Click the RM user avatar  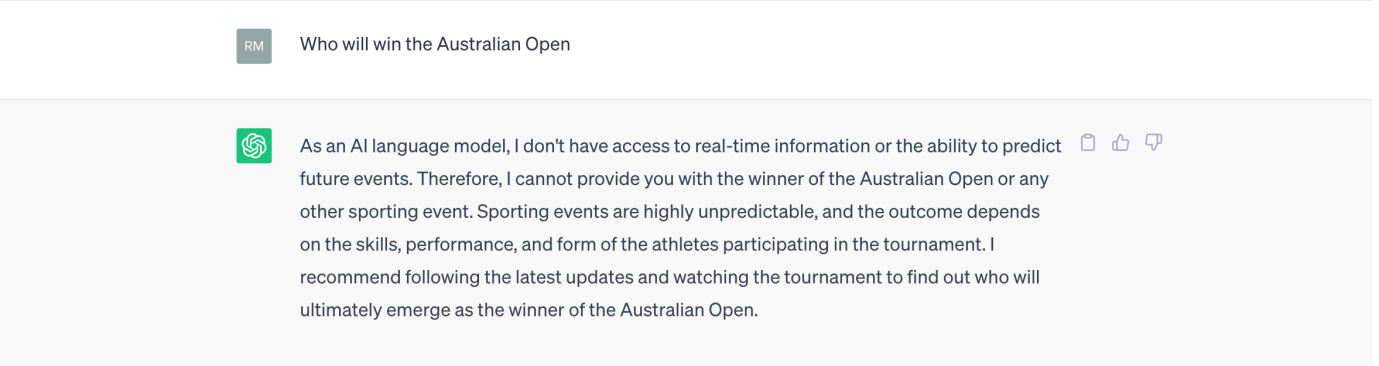point(254,46)
